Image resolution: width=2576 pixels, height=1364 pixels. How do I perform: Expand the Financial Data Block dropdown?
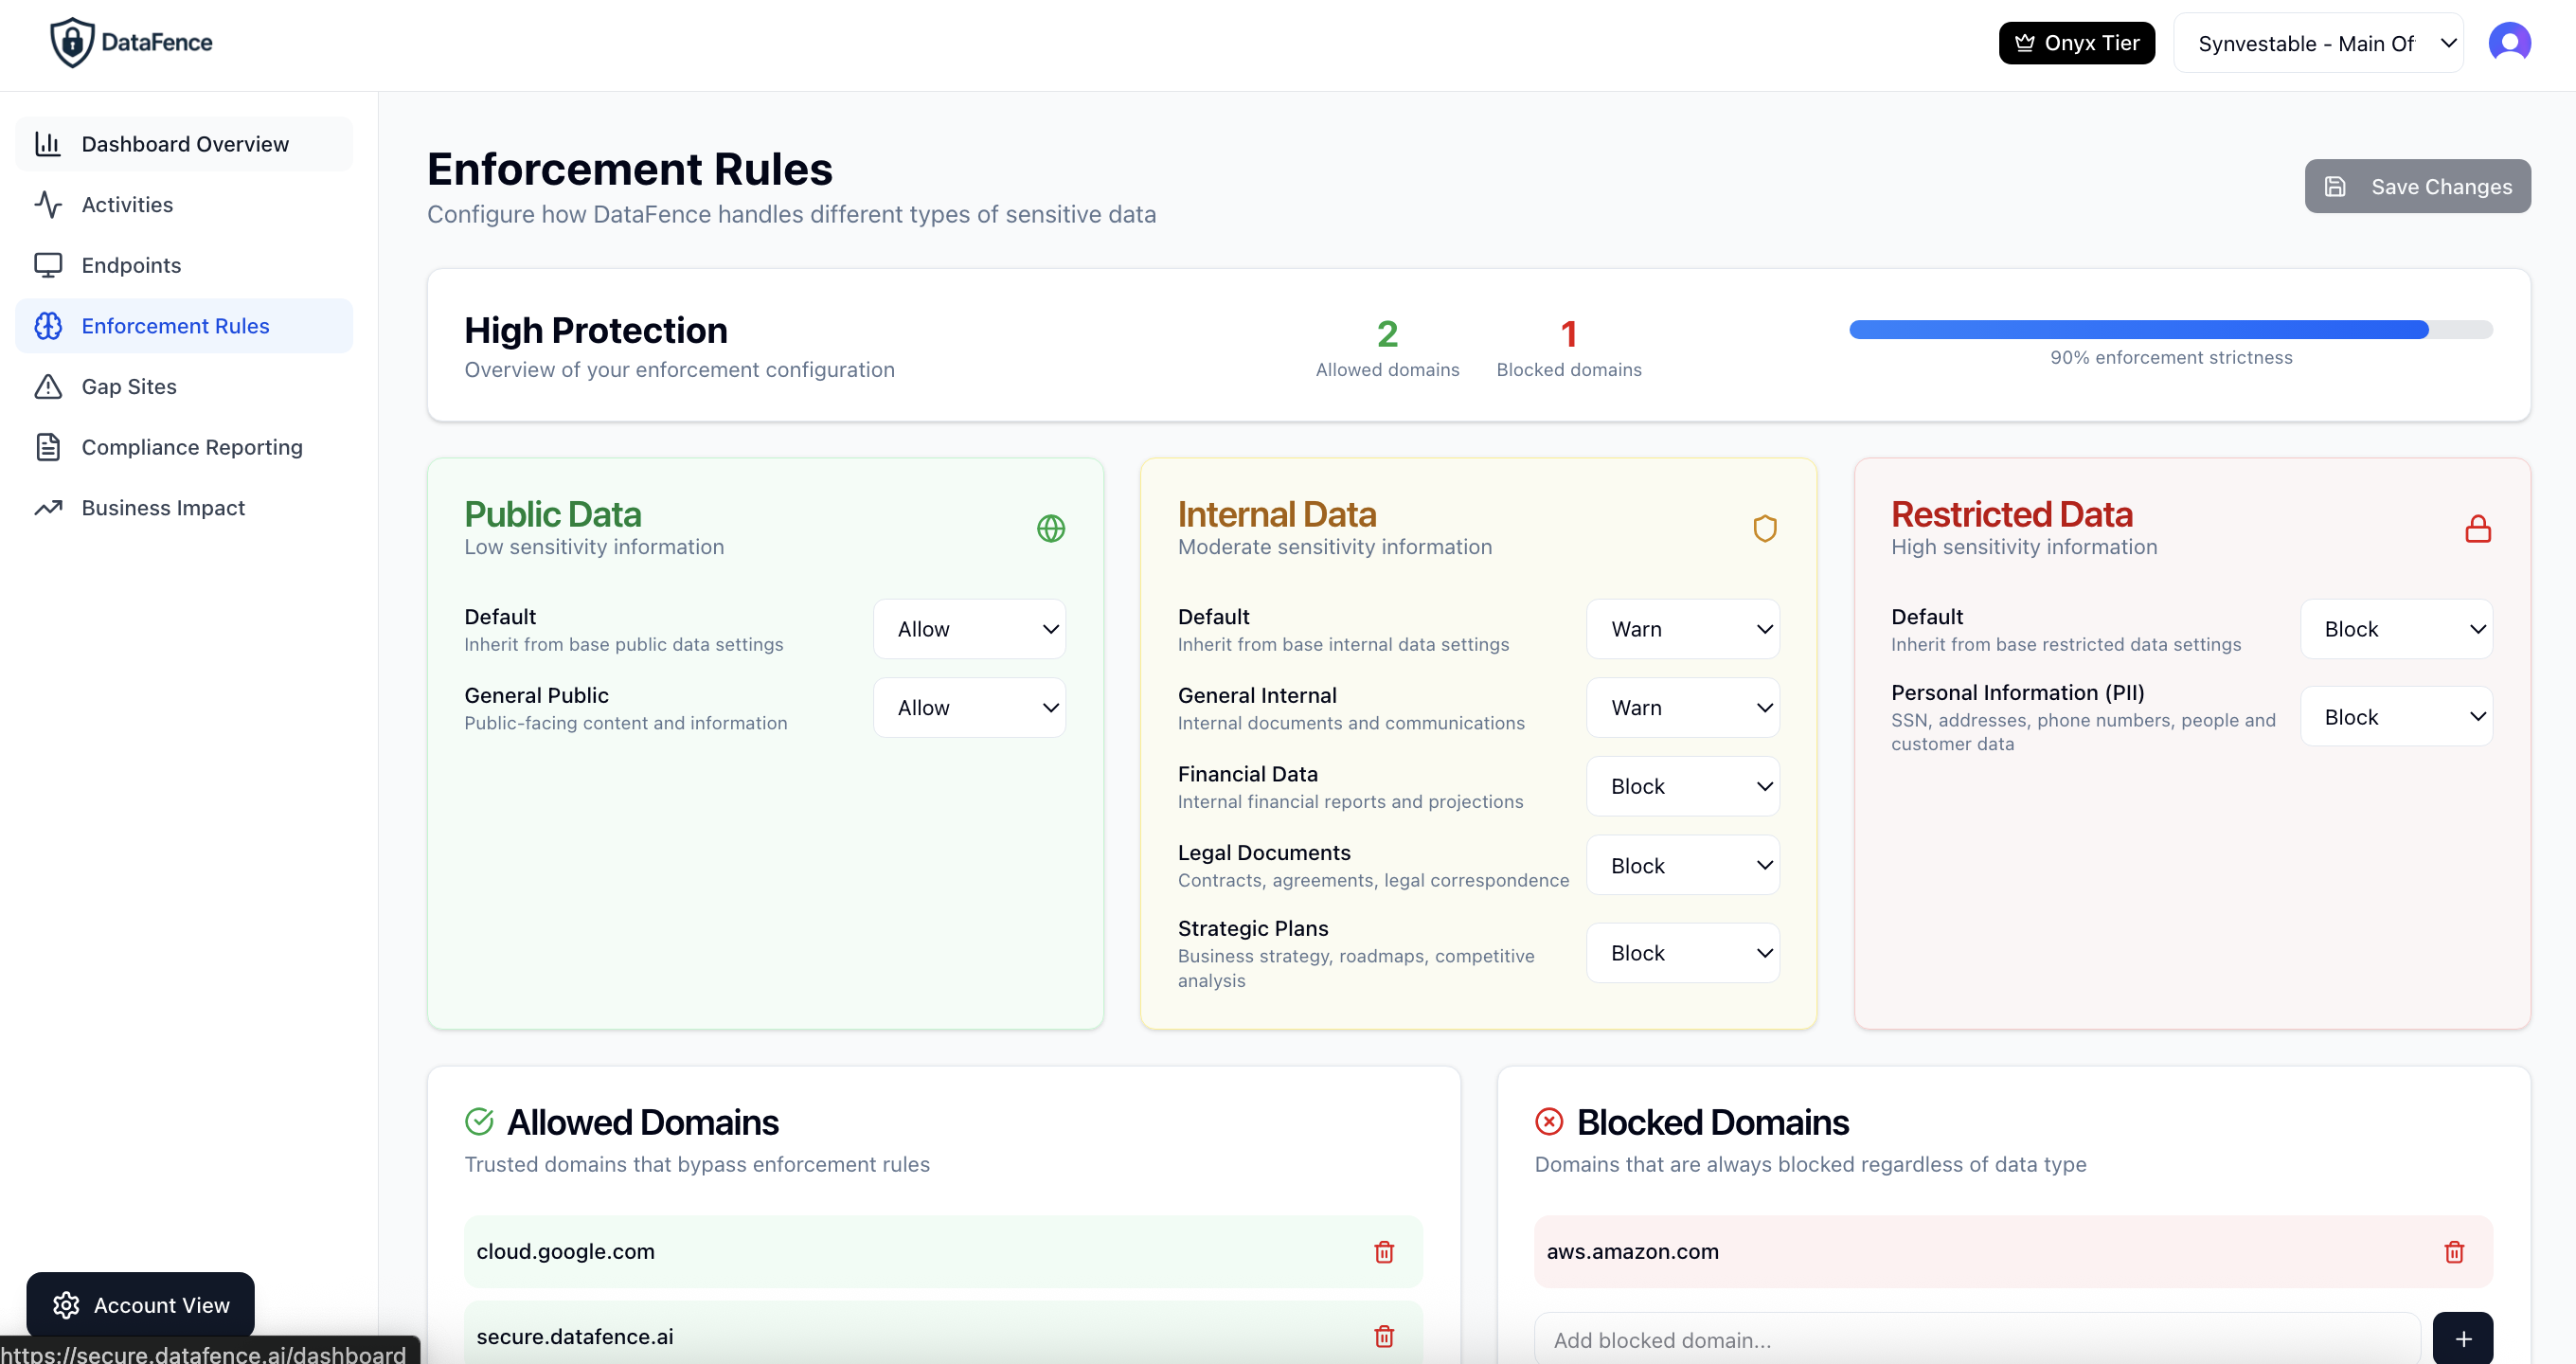pyautogui.click(x=1683, y=786)
